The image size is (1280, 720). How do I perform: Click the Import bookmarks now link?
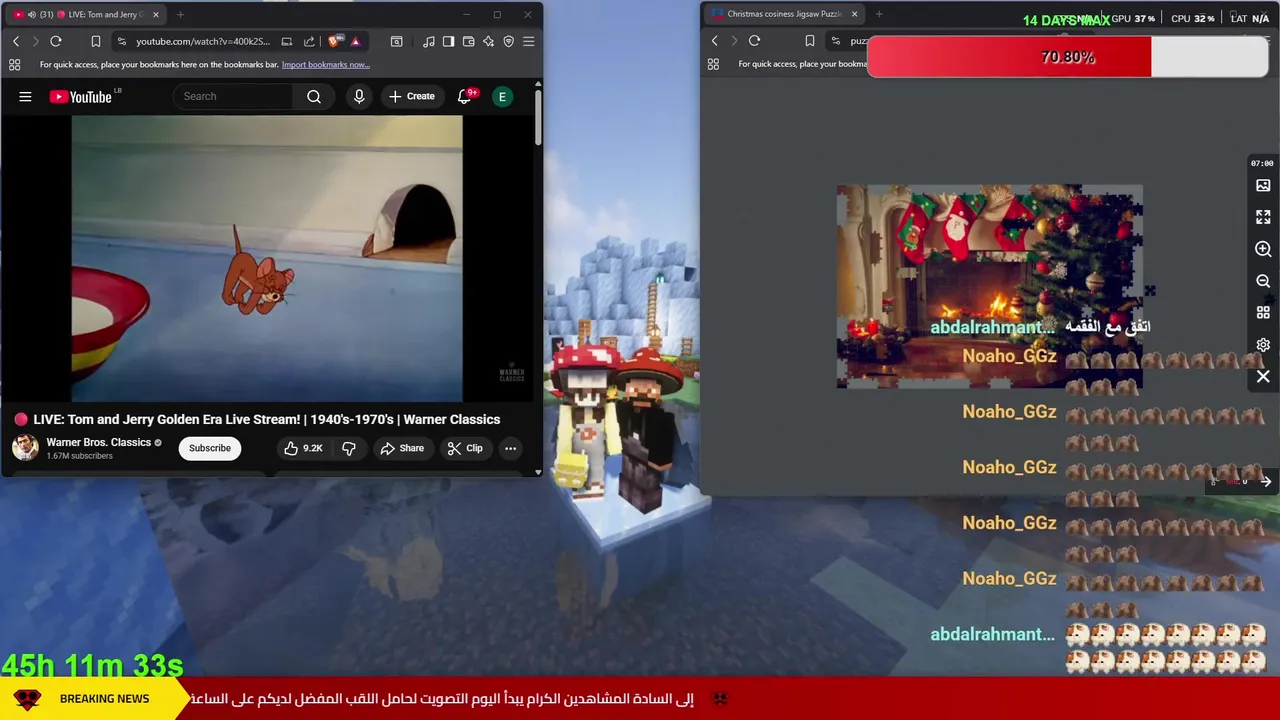click(x=325, y=65)
